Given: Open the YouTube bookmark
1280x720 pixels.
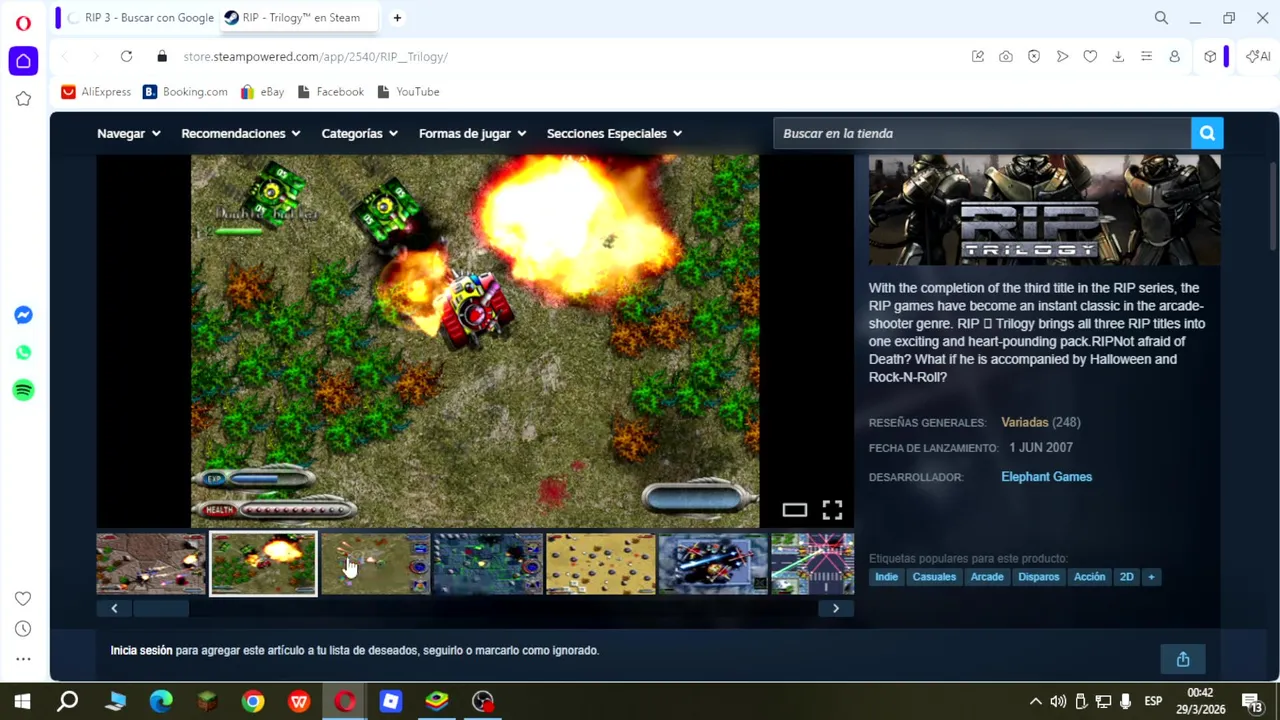Looking at the screenshot, I should [408, 91].
